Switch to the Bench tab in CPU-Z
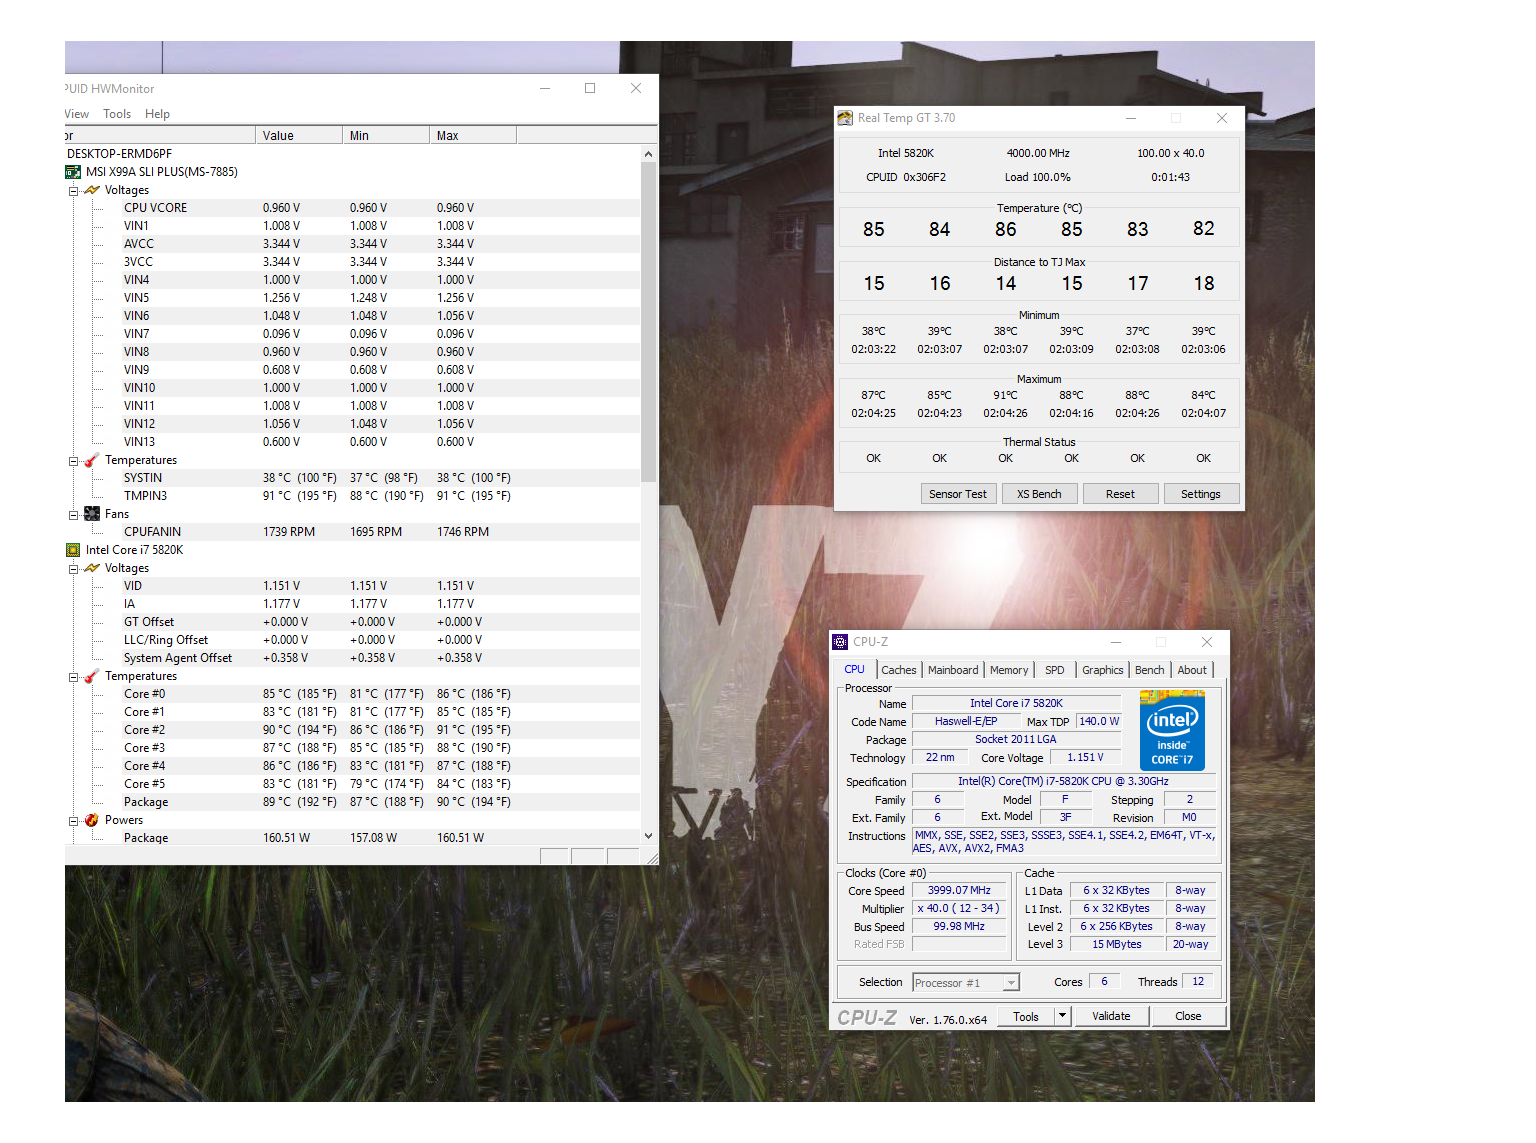Screen dimensions: 1536x1143 click(1149, 670)
